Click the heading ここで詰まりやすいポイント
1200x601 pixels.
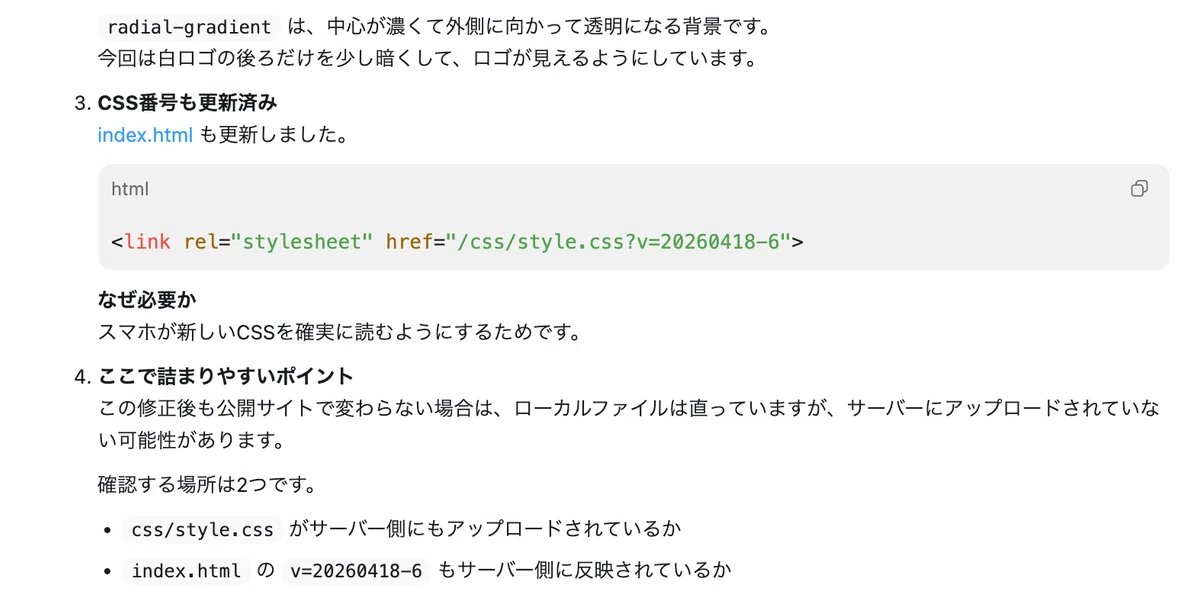click(x=226, y=376)
